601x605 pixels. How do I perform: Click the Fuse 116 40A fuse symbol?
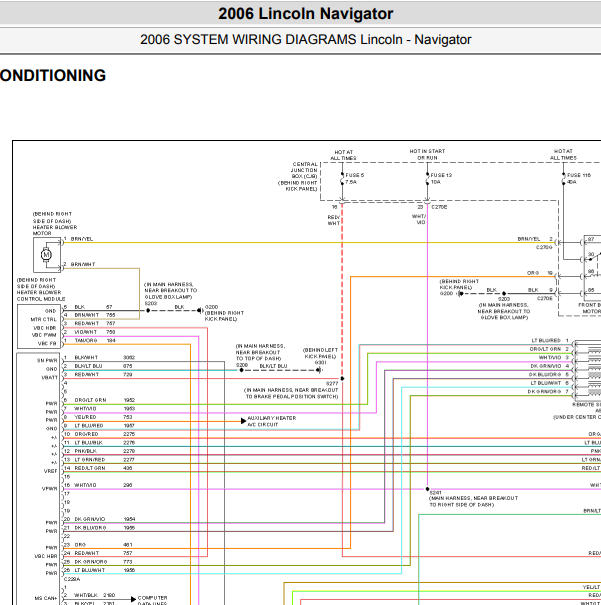[564, 178]
